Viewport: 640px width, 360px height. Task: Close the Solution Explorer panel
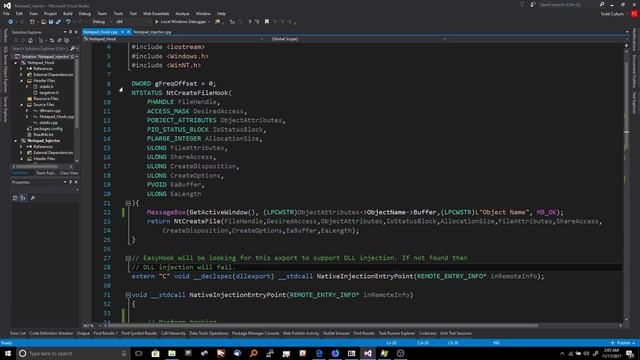76,32
